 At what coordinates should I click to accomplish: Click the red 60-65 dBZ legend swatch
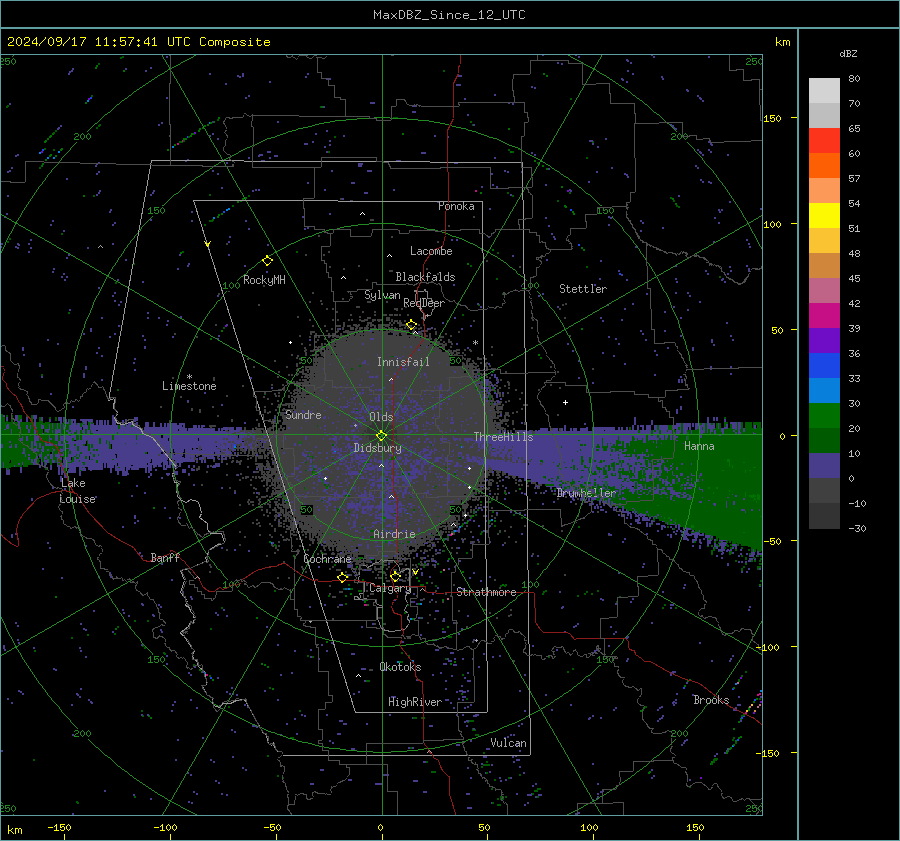(x=824, y=140)
